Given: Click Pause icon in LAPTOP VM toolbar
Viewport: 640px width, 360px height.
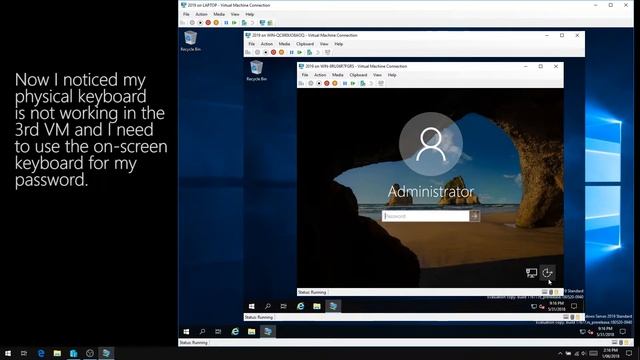Looking at the screenshot, I should (x=226, y=22).
